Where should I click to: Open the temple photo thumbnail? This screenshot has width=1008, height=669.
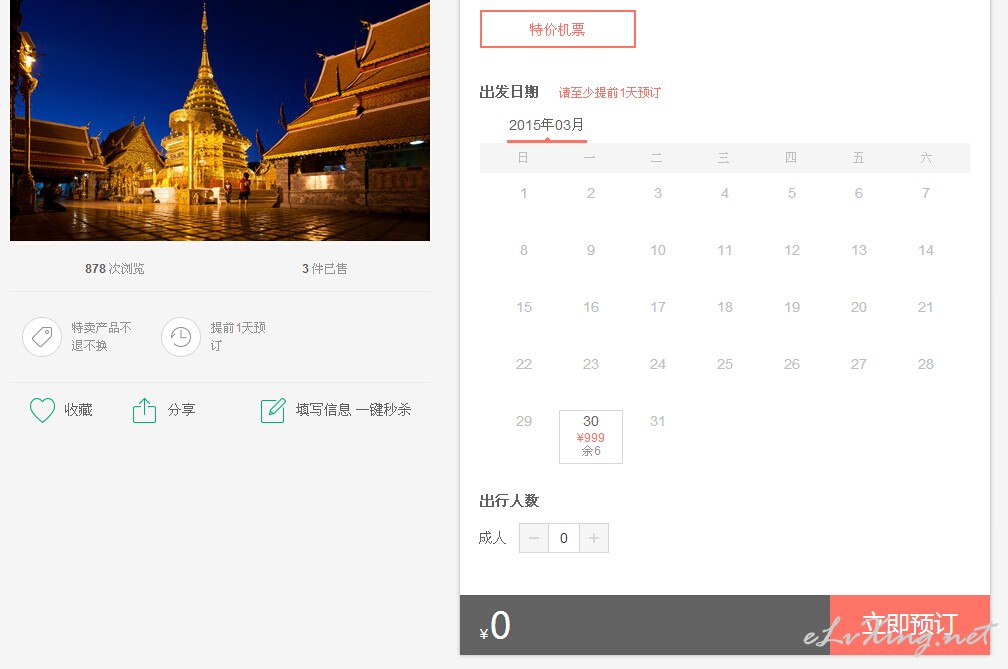[x=220, y=120]
